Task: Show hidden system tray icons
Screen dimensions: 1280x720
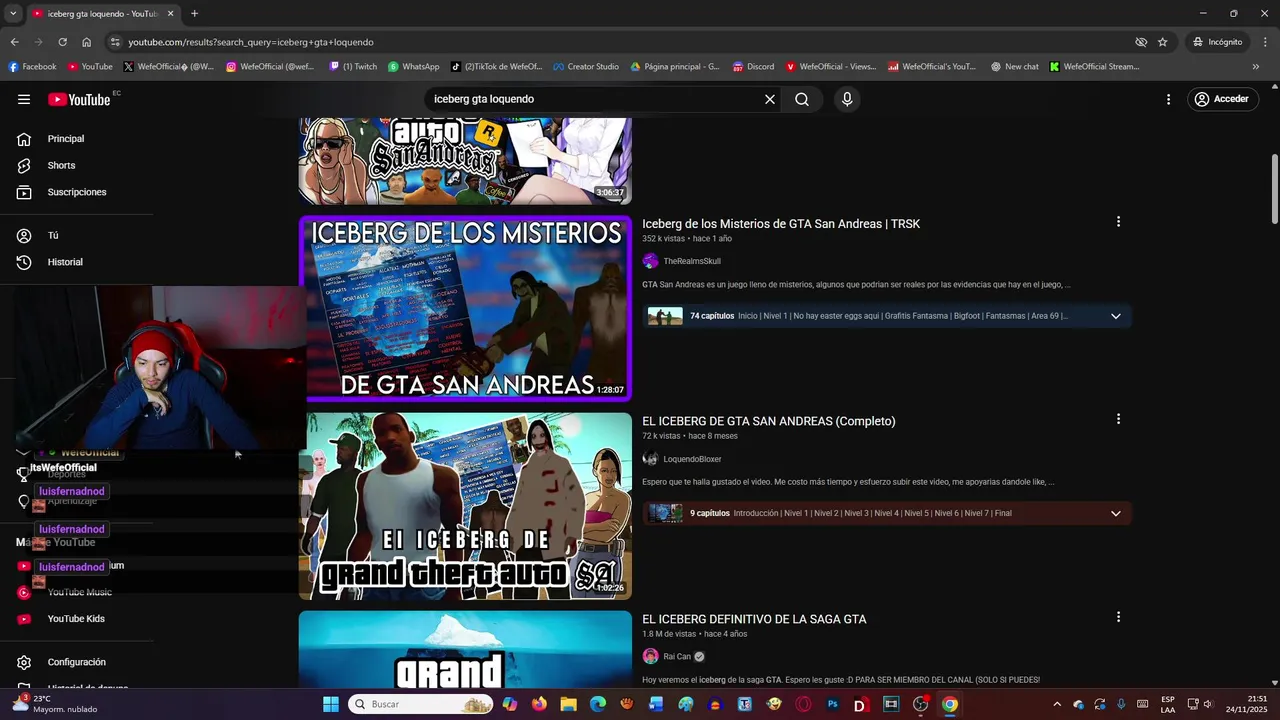Action: (x=1057, y=704)
